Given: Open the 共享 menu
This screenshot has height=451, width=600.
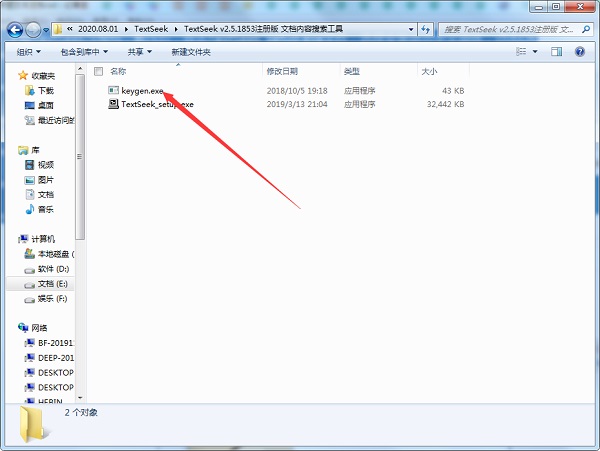Looking at the screenshot, I should [x=140, y=52].
